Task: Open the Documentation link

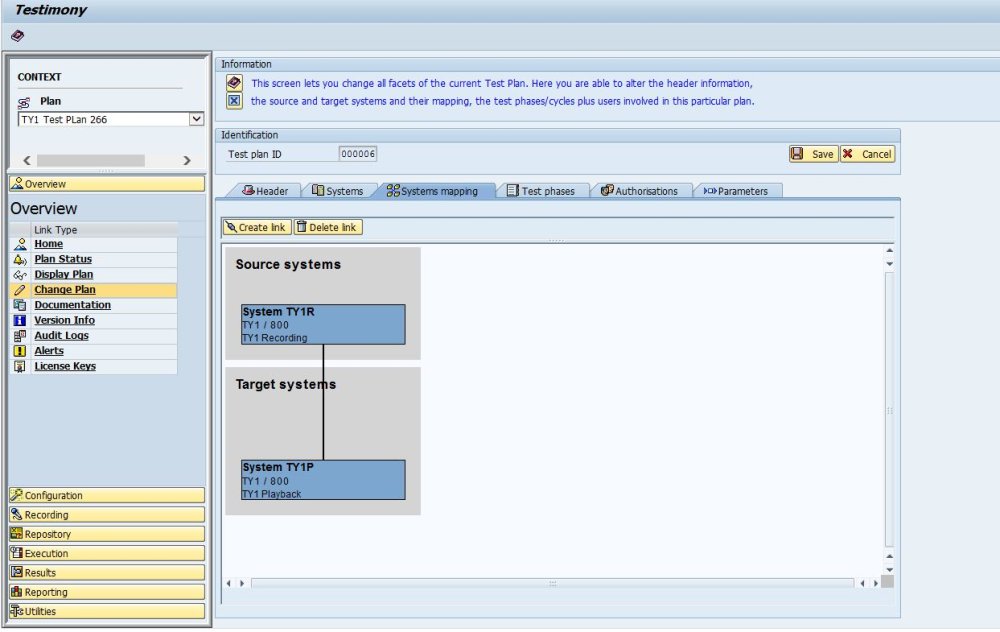Action: point(73,305)
